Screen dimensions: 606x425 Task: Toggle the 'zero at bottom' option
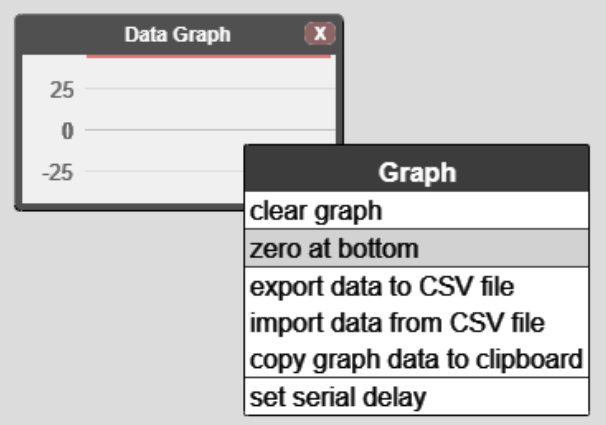[334, 249]
